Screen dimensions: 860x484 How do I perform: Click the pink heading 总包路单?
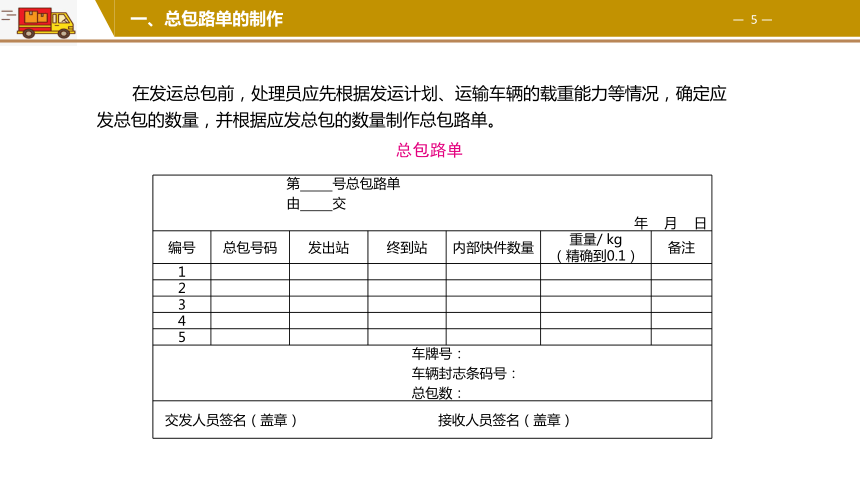click(429, 150)
